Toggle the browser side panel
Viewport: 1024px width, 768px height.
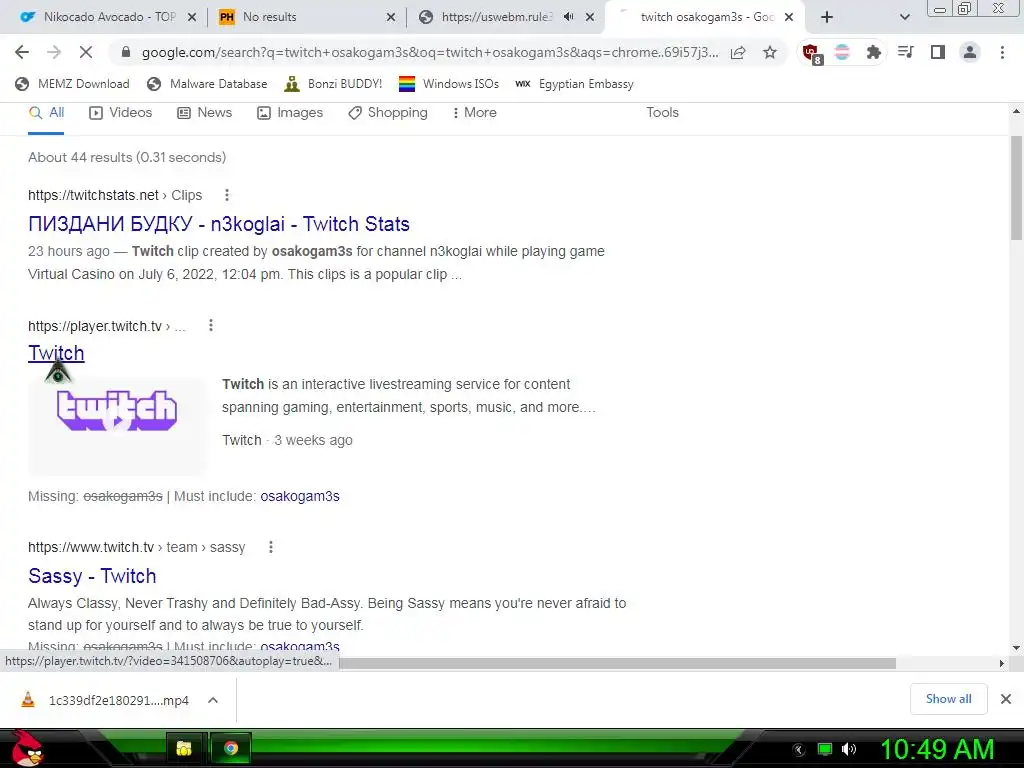pyautogui.click(x=938, y=52)
